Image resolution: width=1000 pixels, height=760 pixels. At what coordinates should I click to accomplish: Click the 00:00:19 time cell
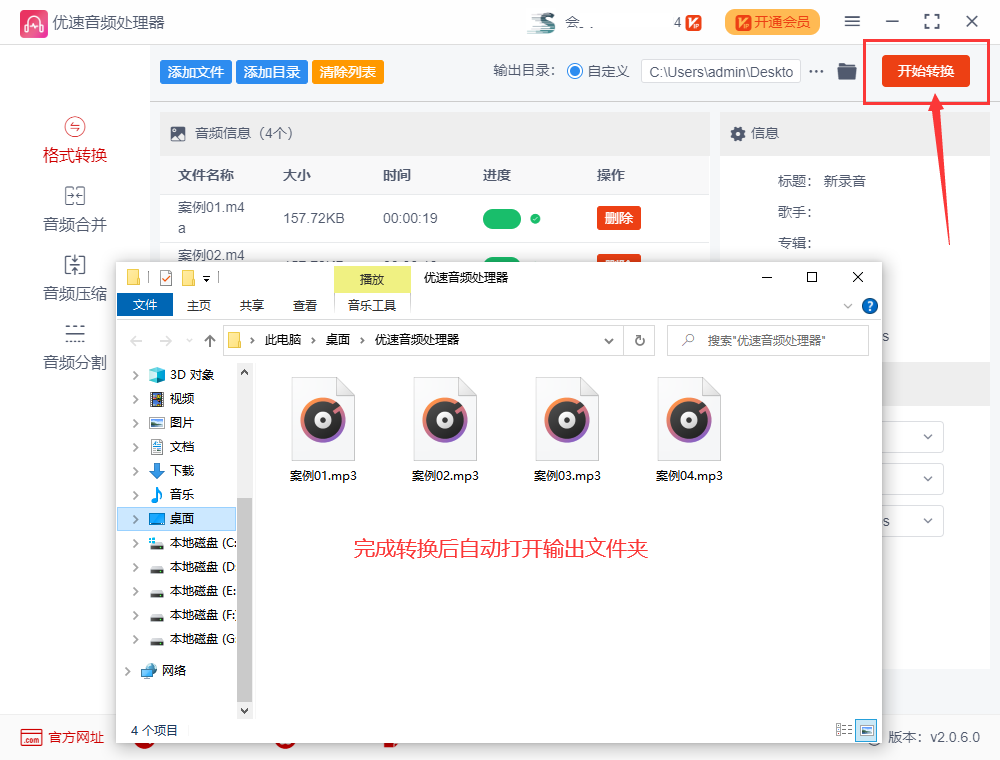(x=410, y=219)
